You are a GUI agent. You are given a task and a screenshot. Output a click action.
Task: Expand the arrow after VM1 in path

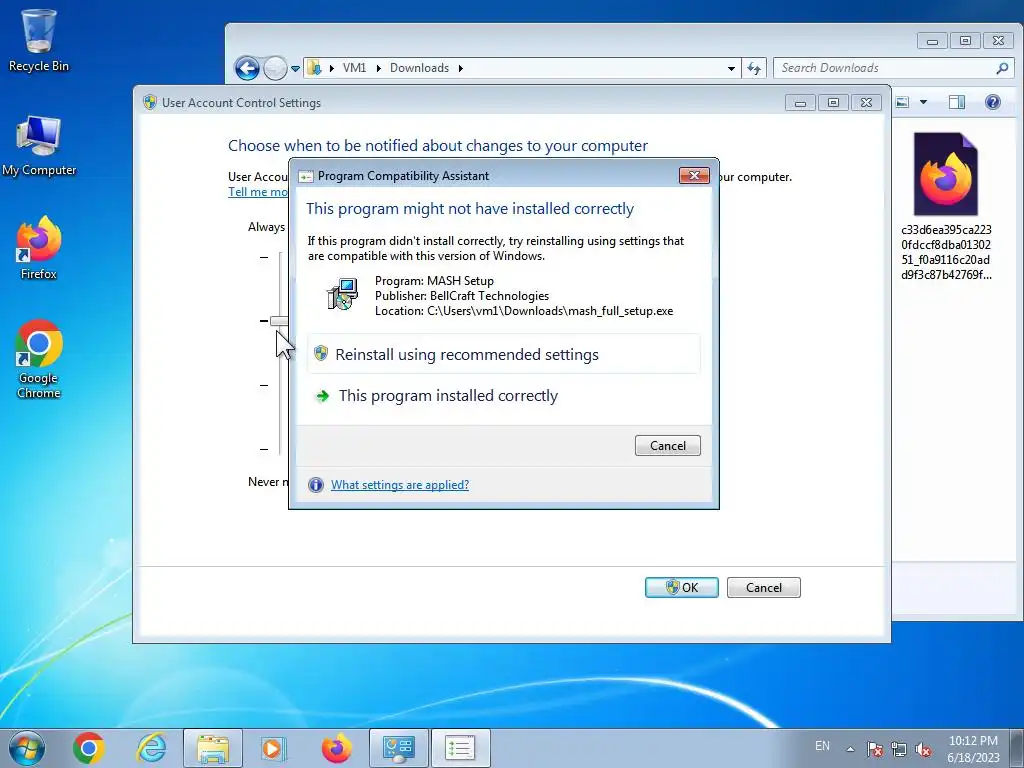click(x=378, y=68)
